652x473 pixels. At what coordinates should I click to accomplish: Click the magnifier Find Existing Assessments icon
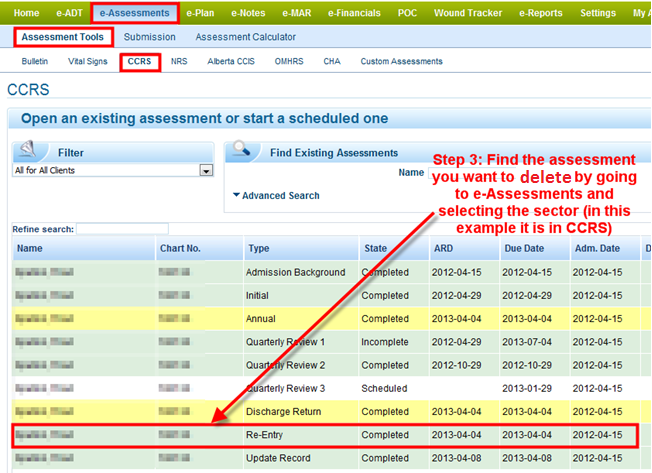(242, 148)
